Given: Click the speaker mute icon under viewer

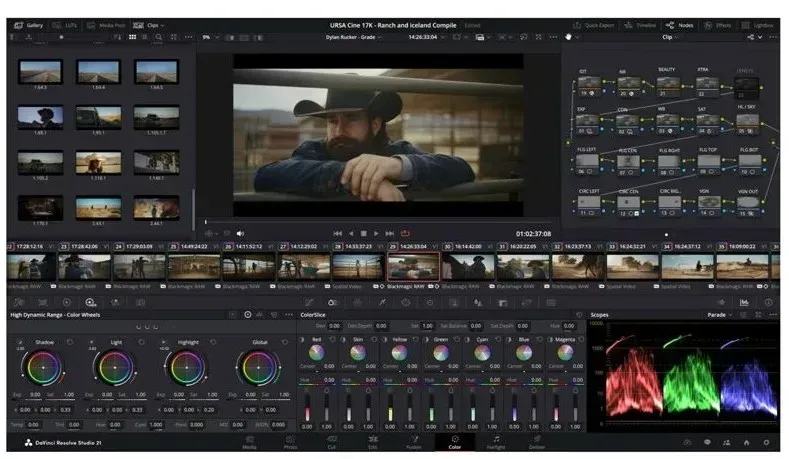Looking at the screenshot, I should (x=241, y=234).
